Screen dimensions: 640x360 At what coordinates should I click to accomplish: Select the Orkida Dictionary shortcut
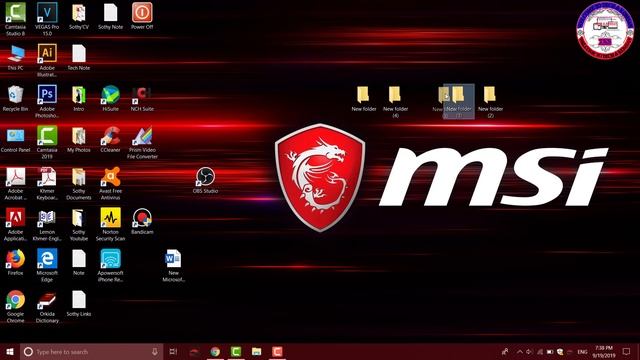click(x=47, y=300)
